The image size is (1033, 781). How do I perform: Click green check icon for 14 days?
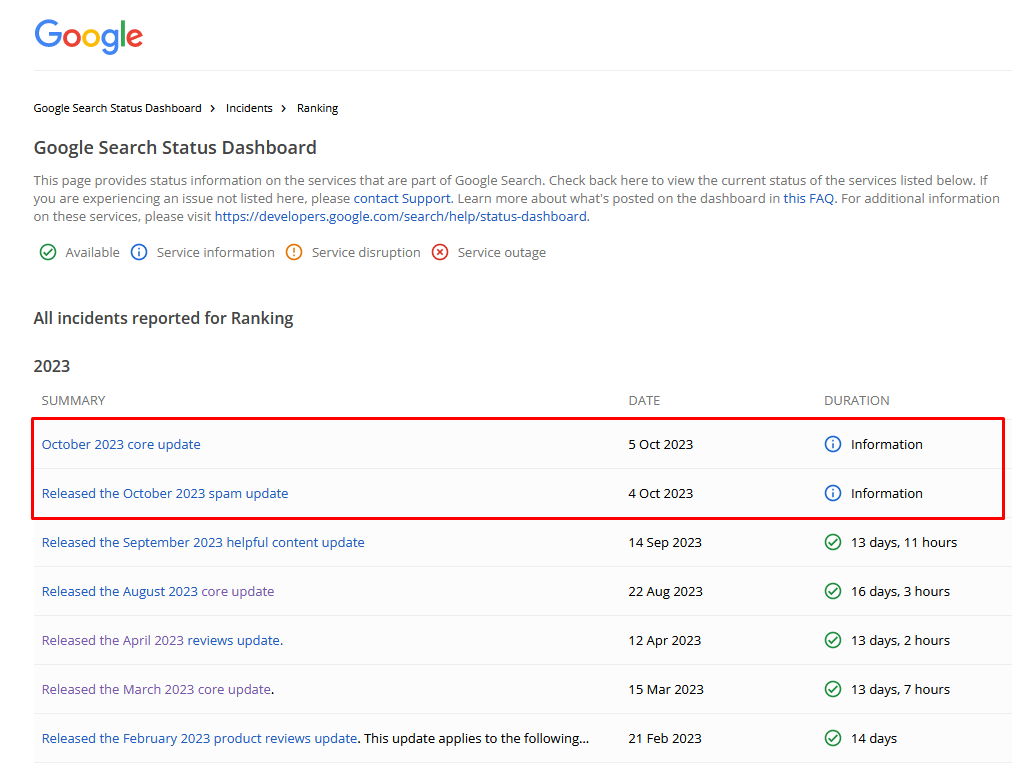(x=833, y=738)
